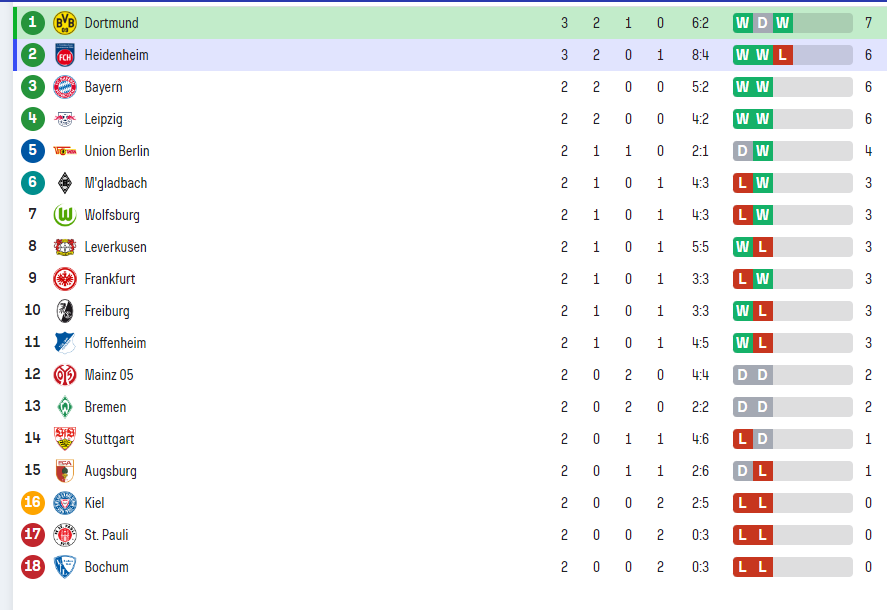Click the Bremen row in table

pyautogui.click(x=450, y=407)
